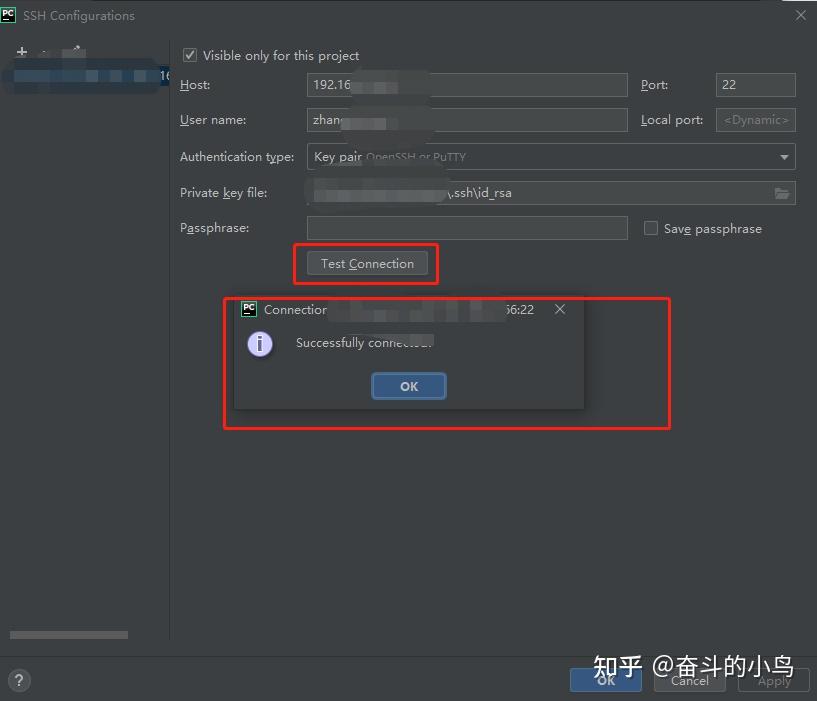Click the horizontal scrollbar below the configurations list
The width and height of the screenshot is (817, 701).
pos(68,634)
